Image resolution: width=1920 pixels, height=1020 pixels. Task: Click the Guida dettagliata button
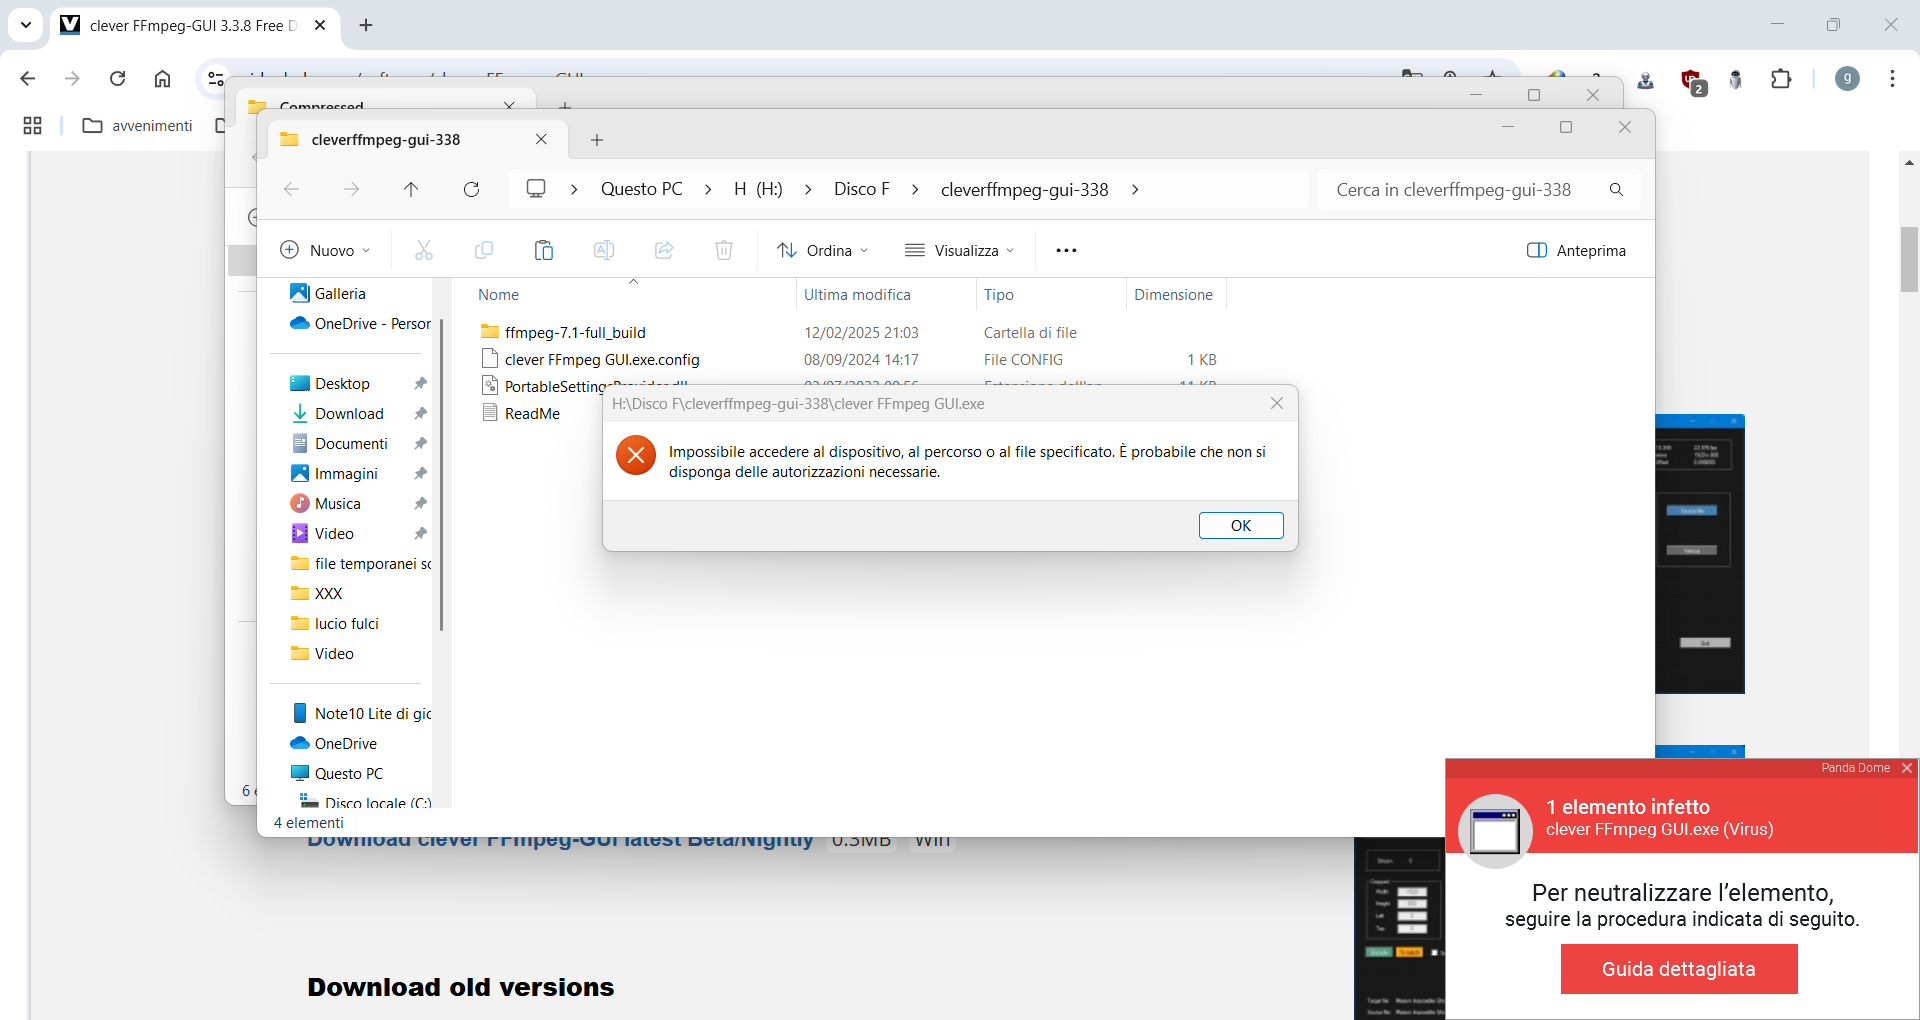click(x=1679, y=969)
